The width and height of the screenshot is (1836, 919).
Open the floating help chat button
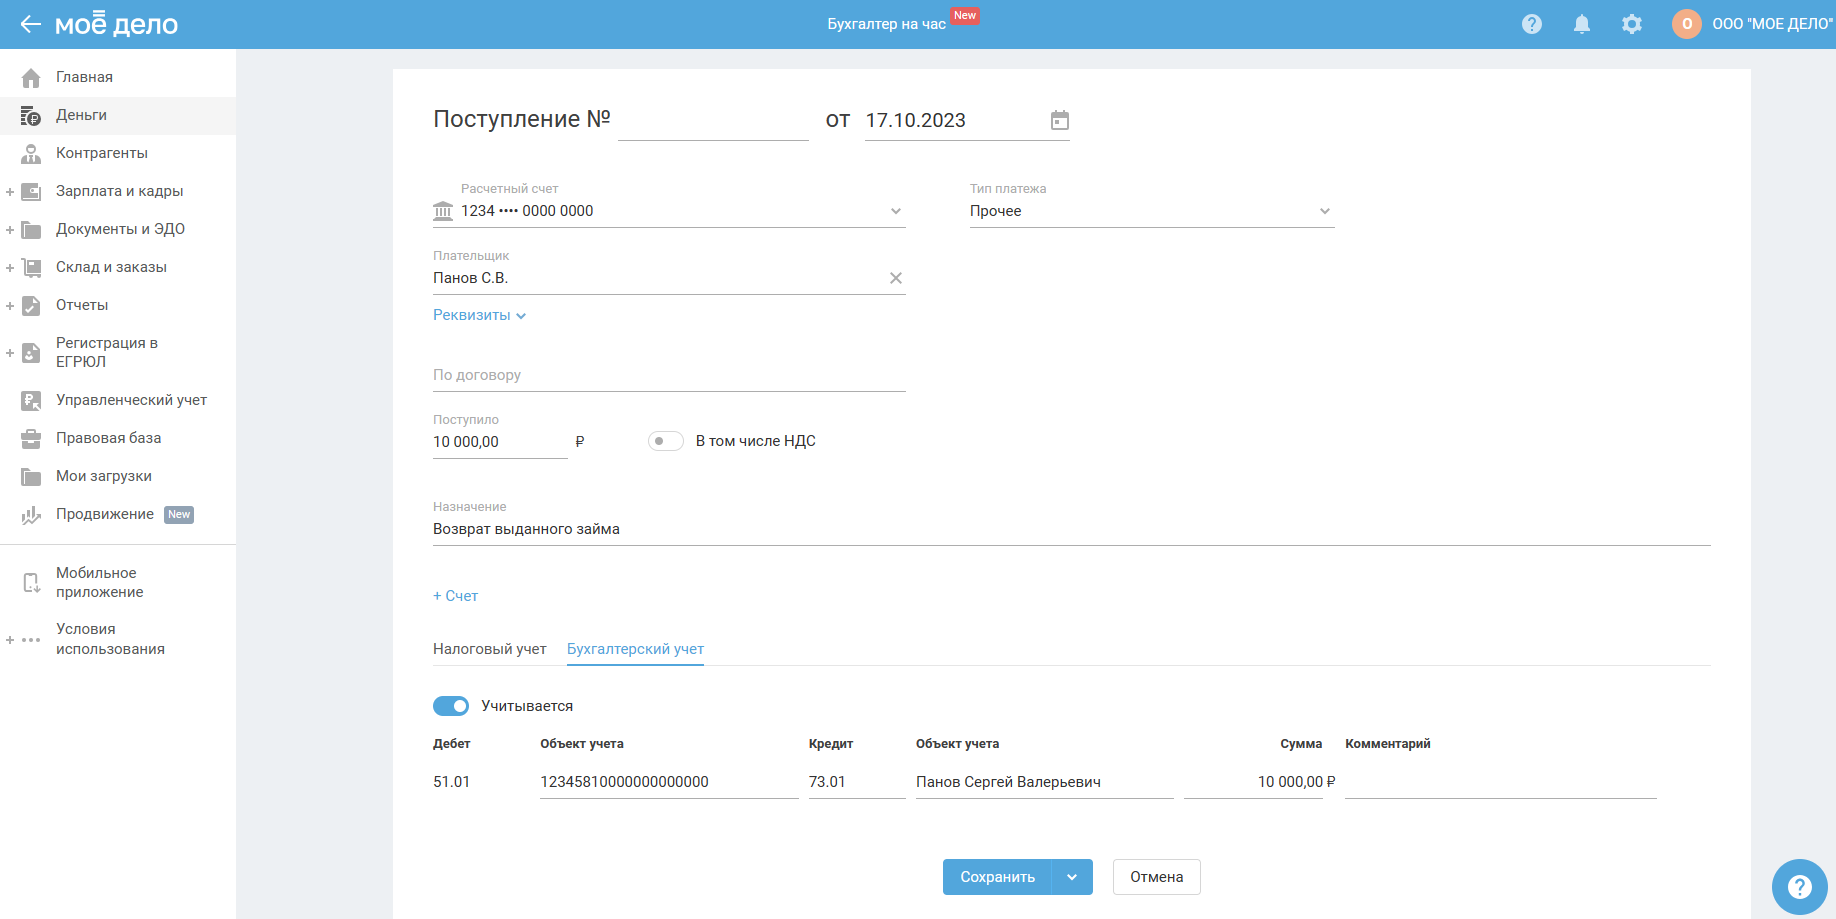[1798, 886]
